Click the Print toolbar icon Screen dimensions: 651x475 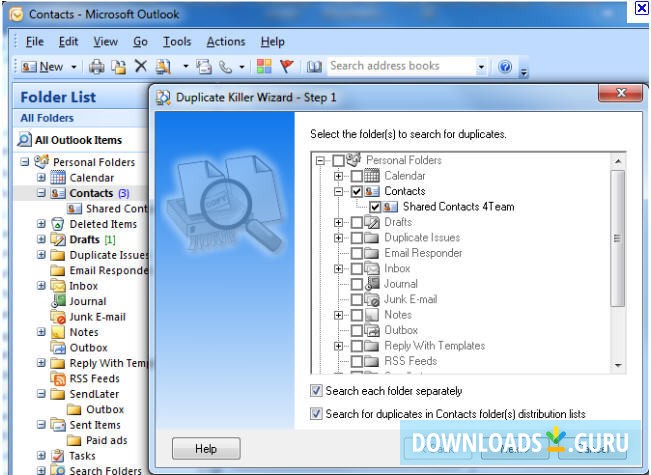tap(96, 66)
